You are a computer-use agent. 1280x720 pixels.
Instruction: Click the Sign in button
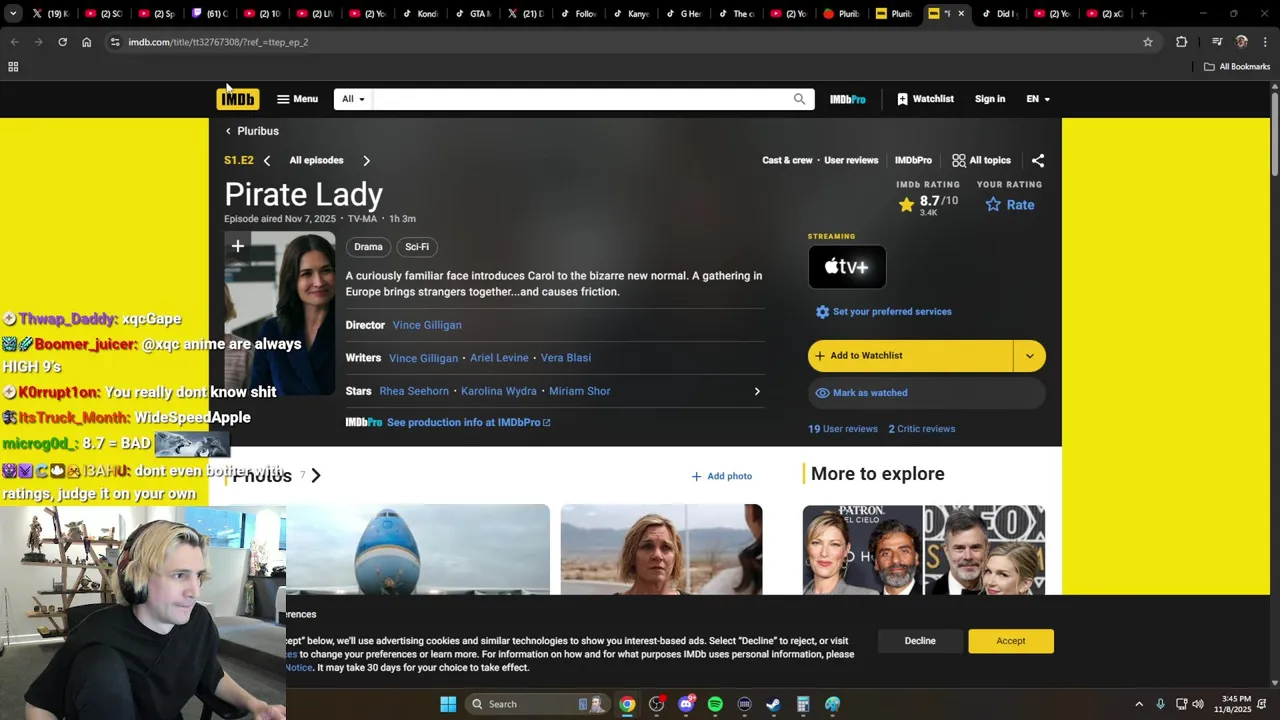(x=990, y=99)
